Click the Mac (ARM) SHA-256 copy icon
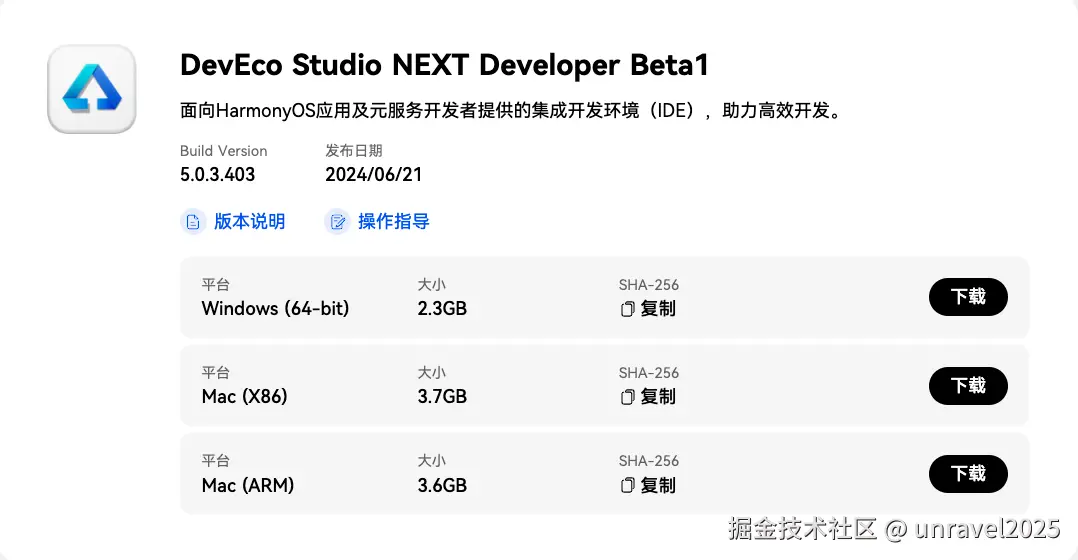The height and width of the screenshot is (560, 1078). tap(628, 485)
